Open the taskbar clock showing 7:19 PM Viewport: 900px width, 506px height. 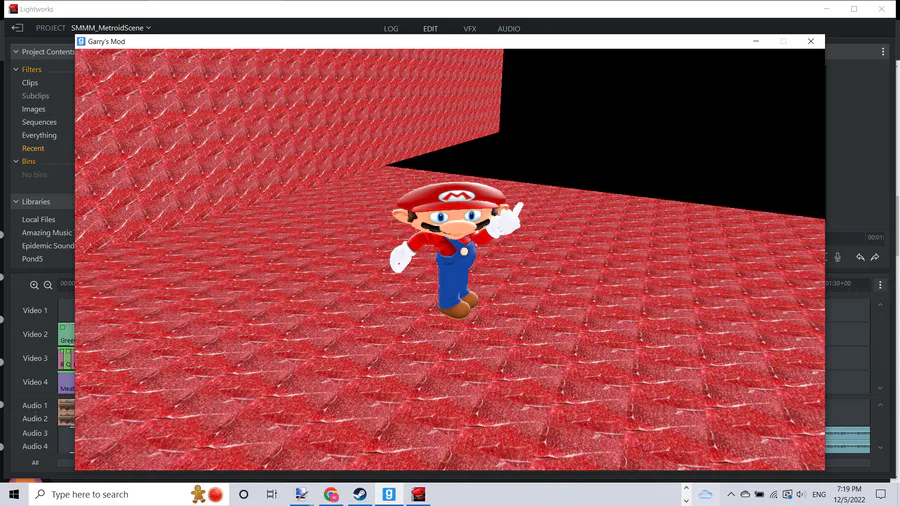849,494
